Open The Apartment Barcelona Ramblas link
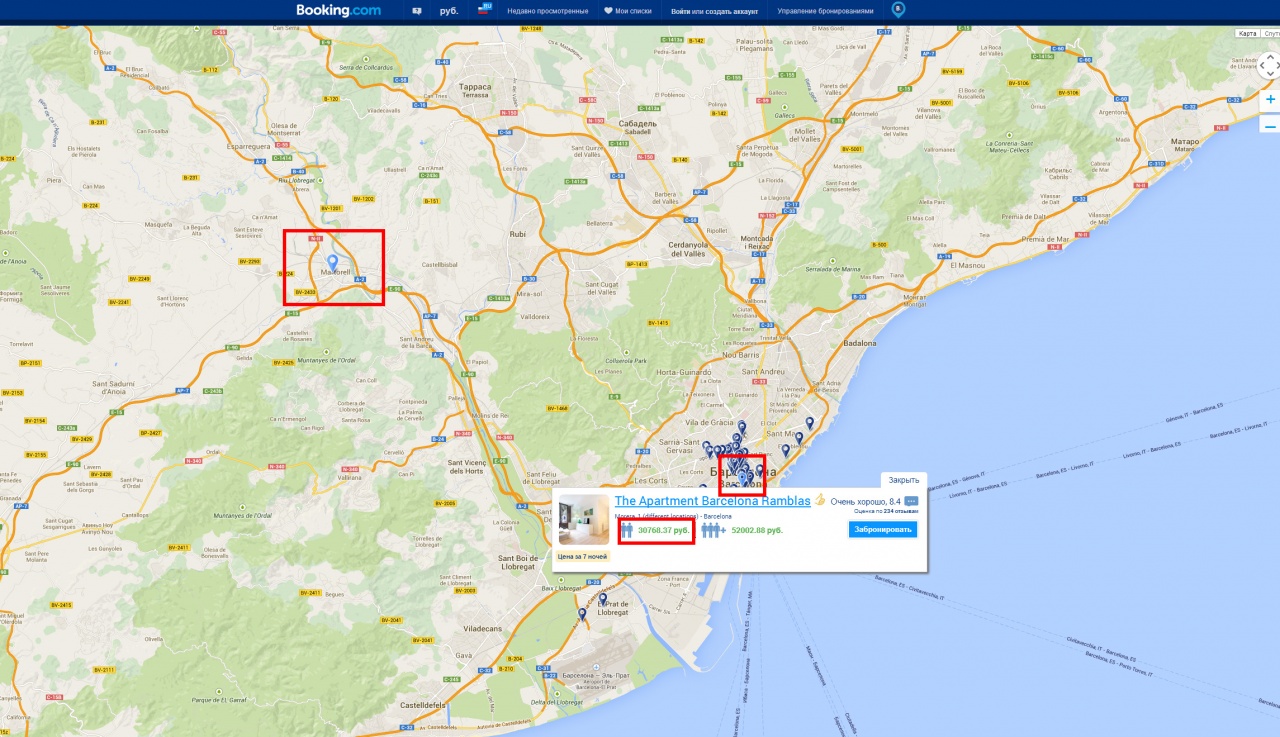The width and height of the screenshot is (1280, 737). point(712,500)
